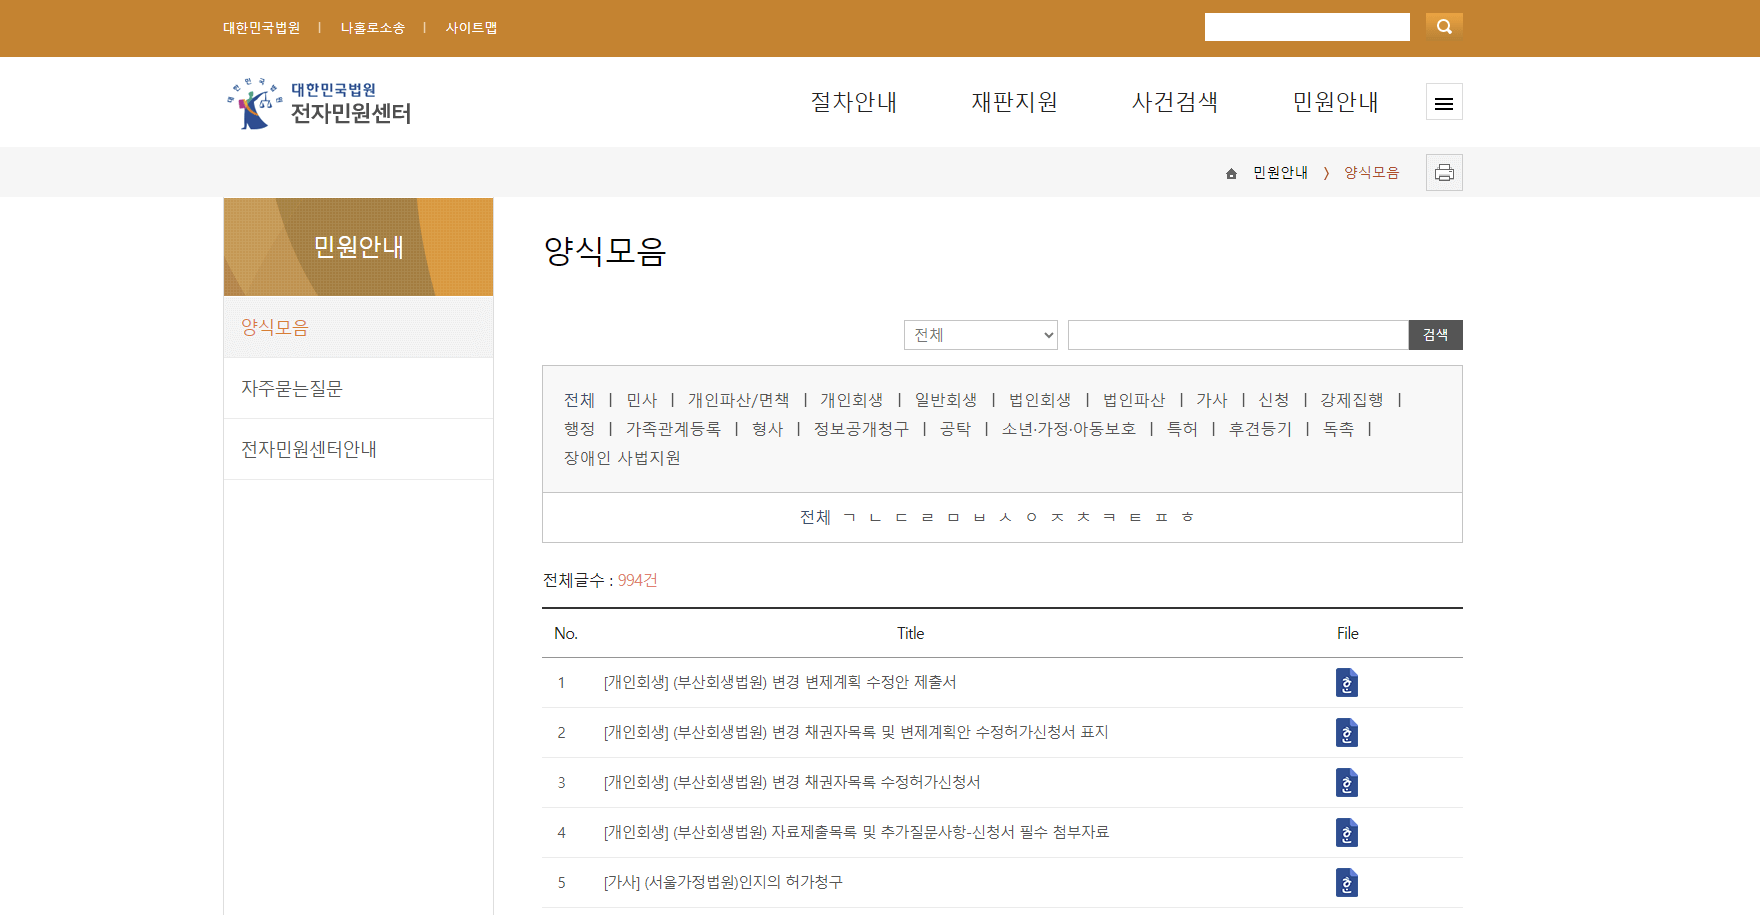Download the HWP file for 인지의 허가청구
The width and height of the screenshot is (1760, 915).
tap(1347, 883)
